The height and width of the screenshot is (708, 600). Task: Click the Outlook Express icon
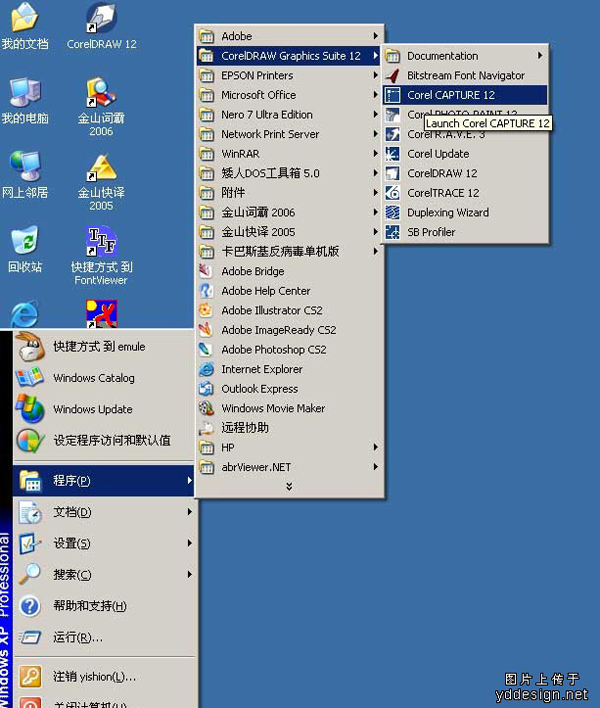point(206,389)
